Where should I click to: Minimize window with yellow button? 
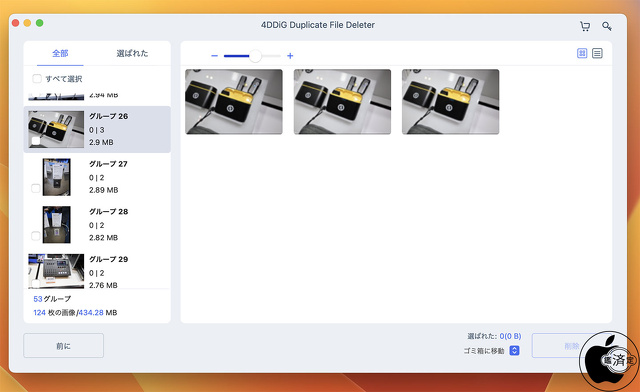(27, 23)
